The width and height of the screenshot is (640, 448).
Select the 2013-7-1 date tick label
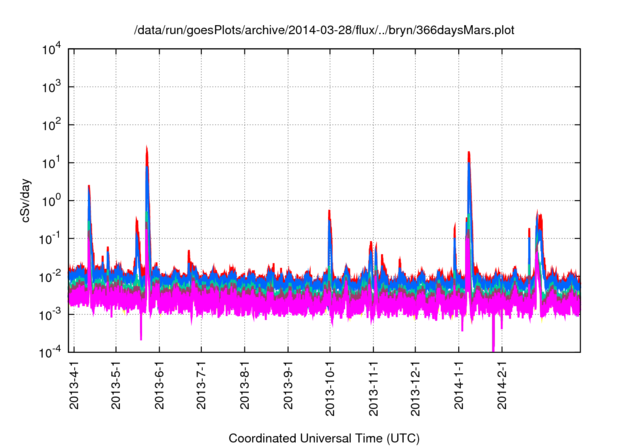[202, 384]
